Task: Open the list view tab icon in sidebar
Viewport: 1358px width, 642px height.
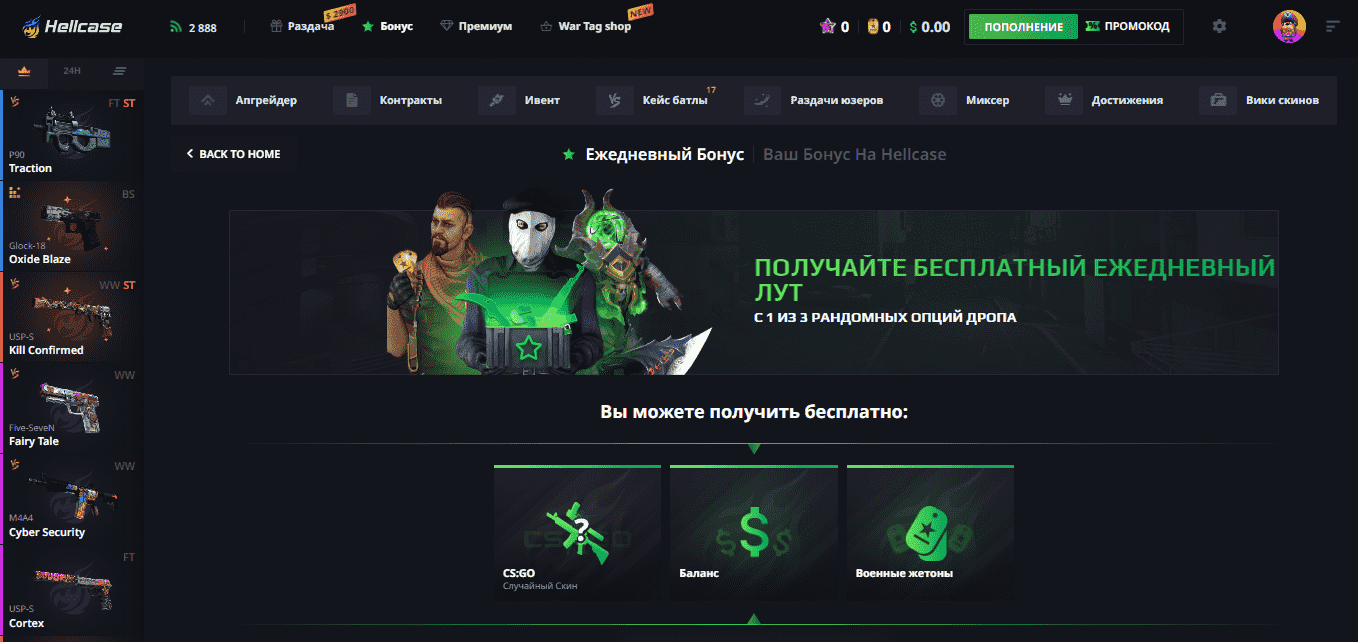Action: [120, 71]
